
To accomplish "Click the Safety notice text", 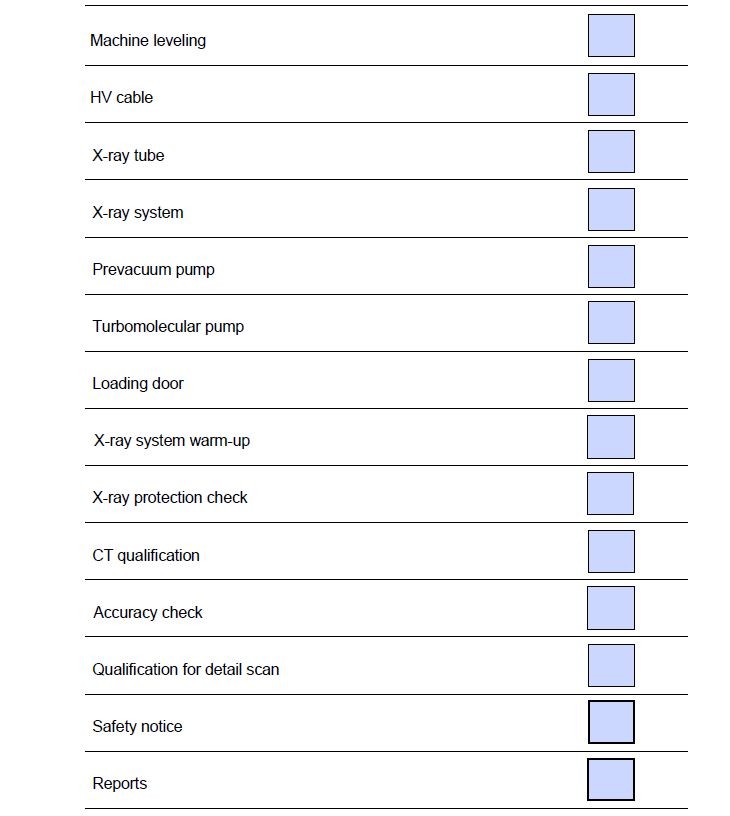I will click(137, 727).
